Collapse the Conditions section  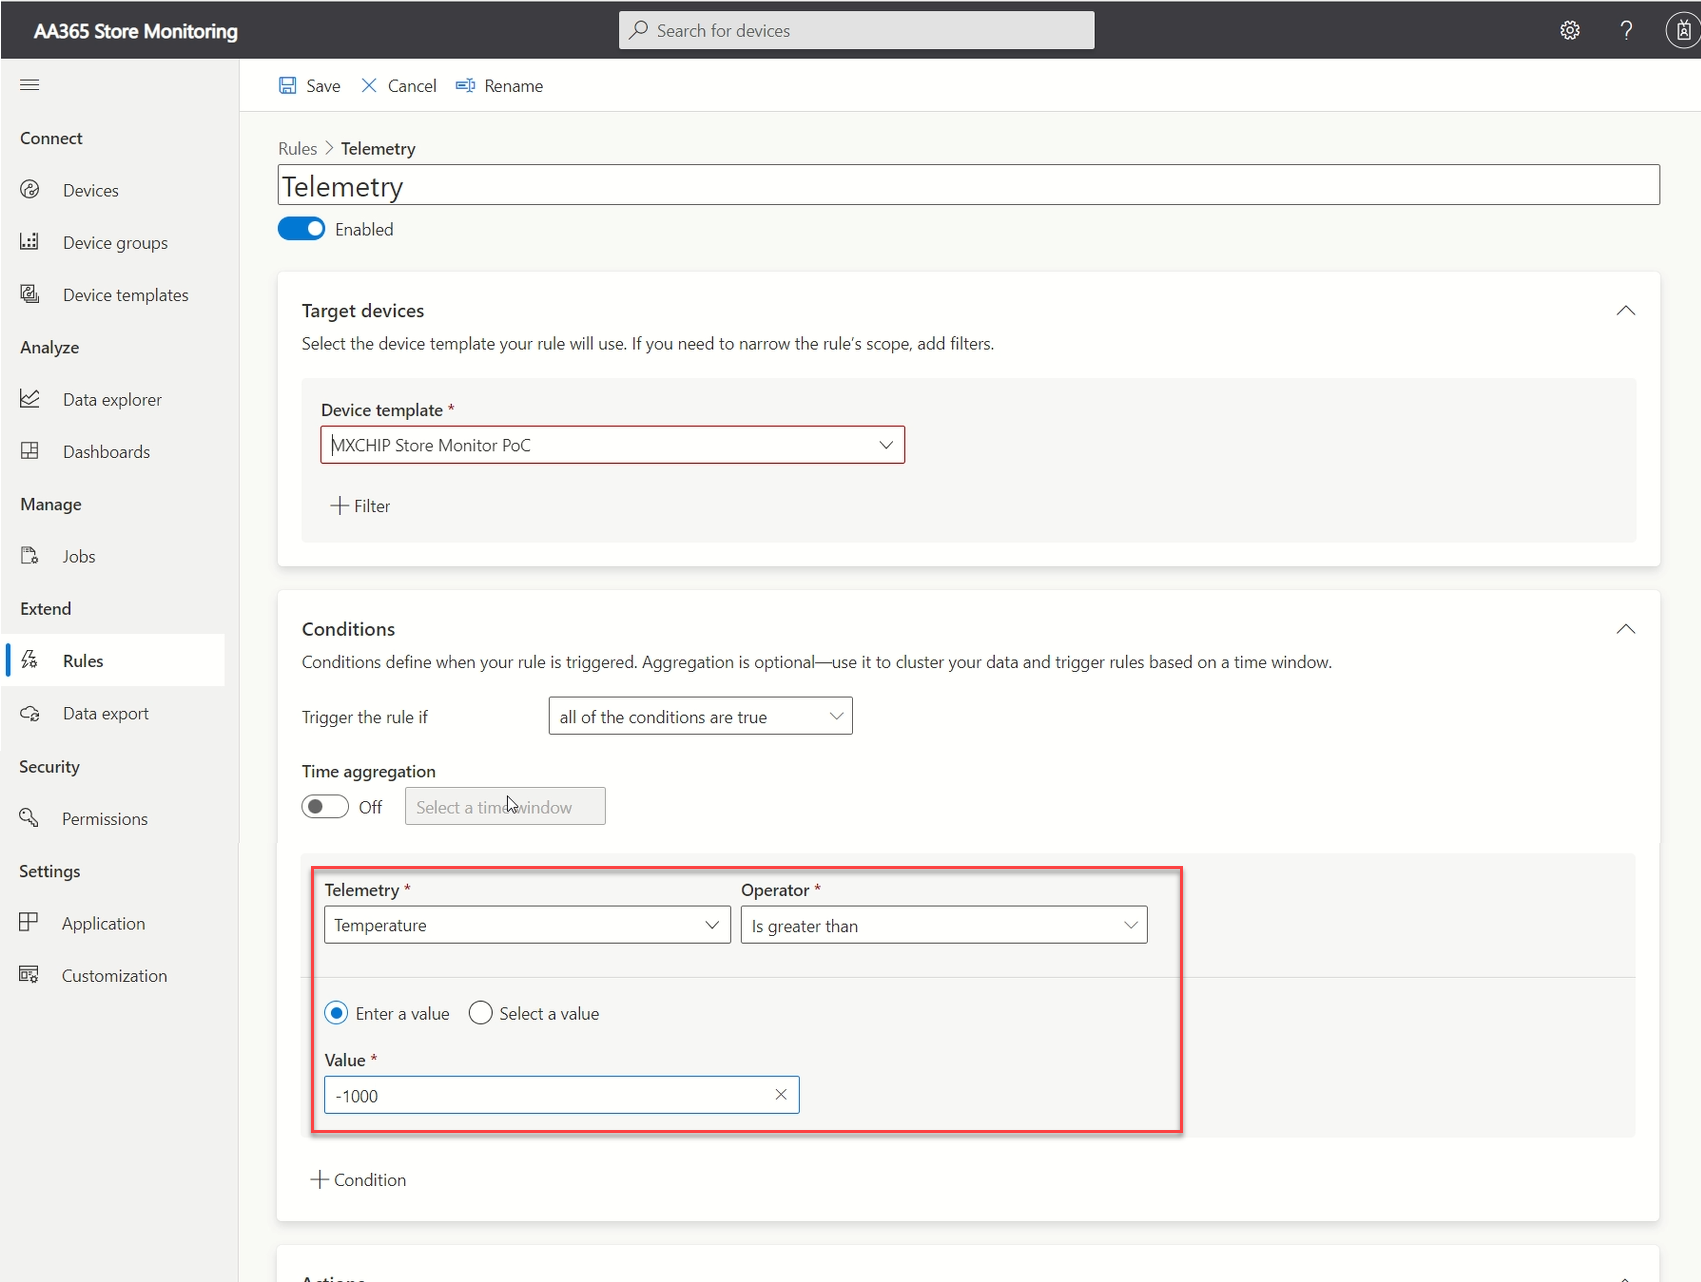click(1625, 629)
